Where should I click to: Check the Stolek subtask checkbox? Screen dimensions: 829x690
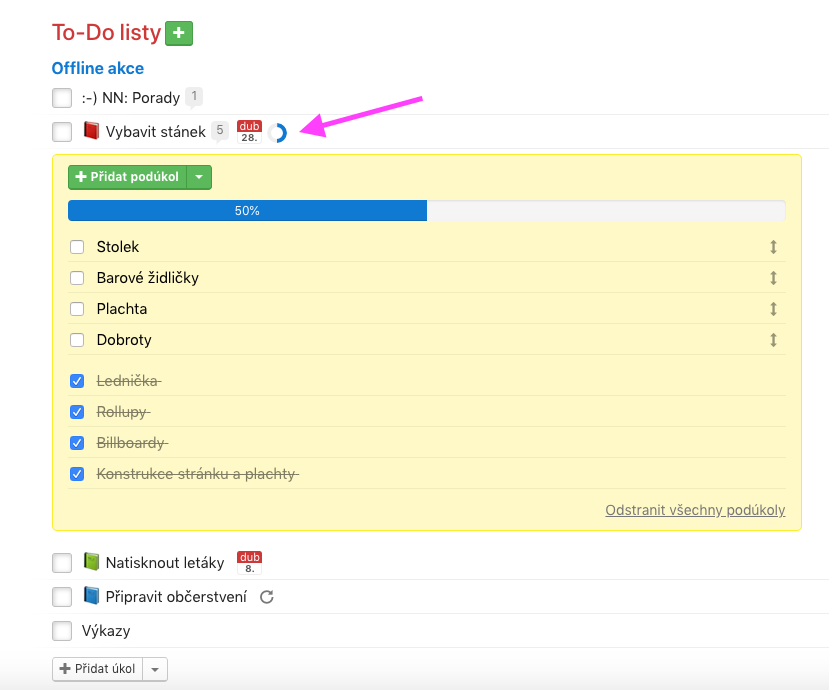click(77, 247)
